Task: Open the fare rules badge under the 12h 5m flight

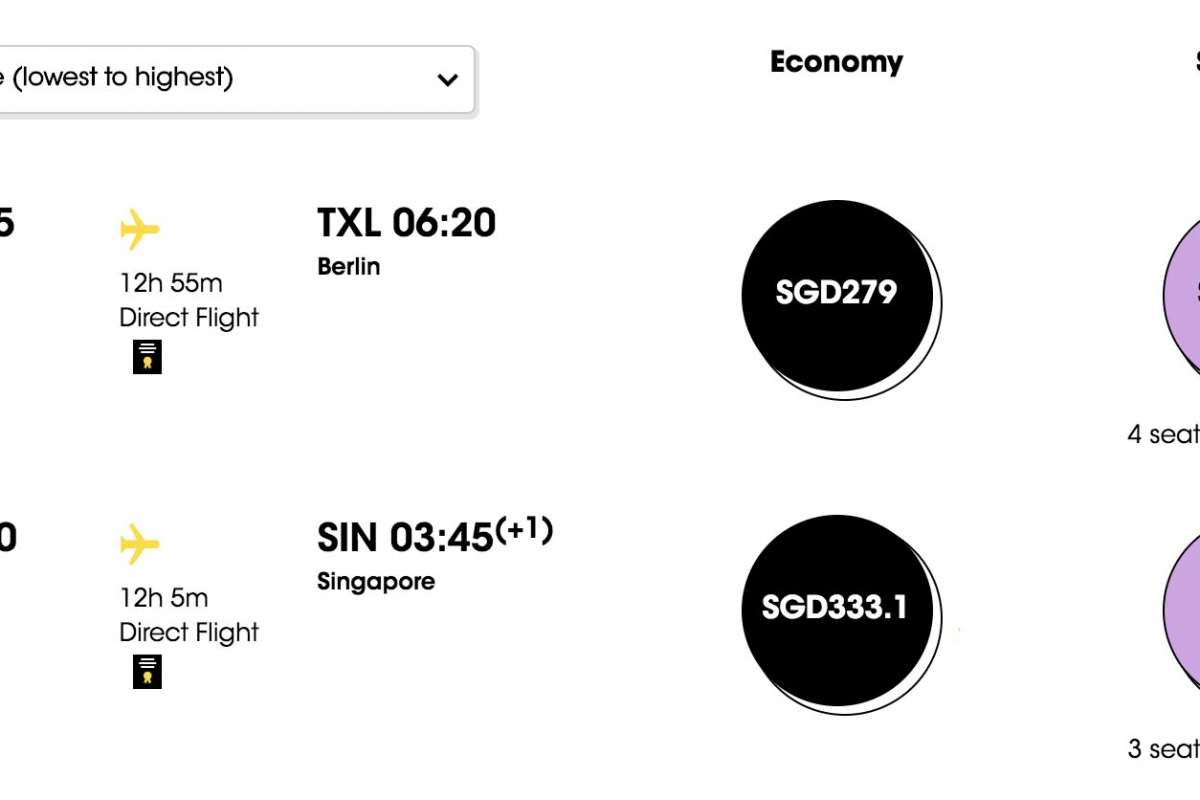Action: tap(147, 672)
